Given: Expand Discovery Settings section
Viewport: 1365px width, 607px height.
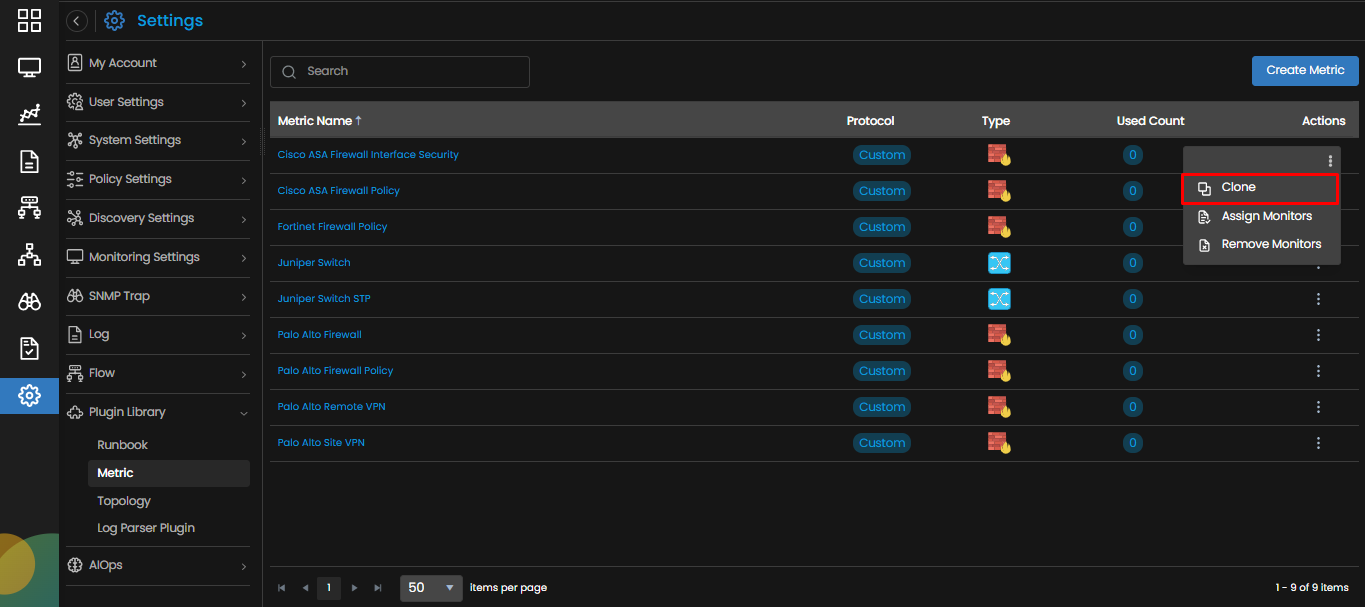Looking at the screenshot, I should [157, 218].
